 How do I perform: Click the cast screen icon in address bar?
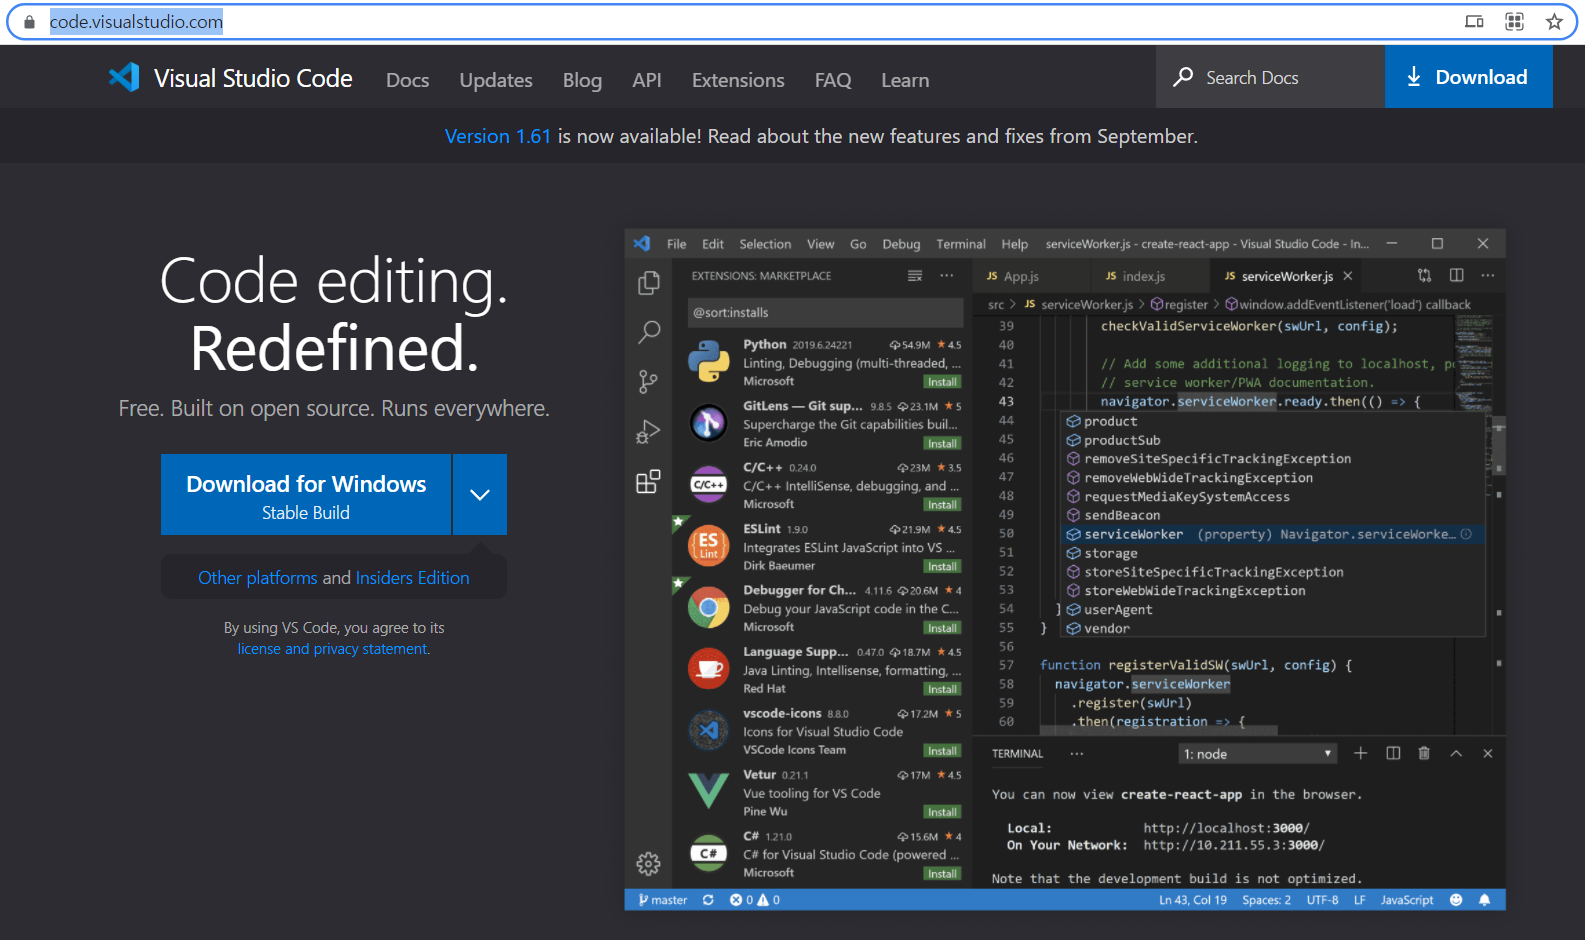(x=1474, y=21)
